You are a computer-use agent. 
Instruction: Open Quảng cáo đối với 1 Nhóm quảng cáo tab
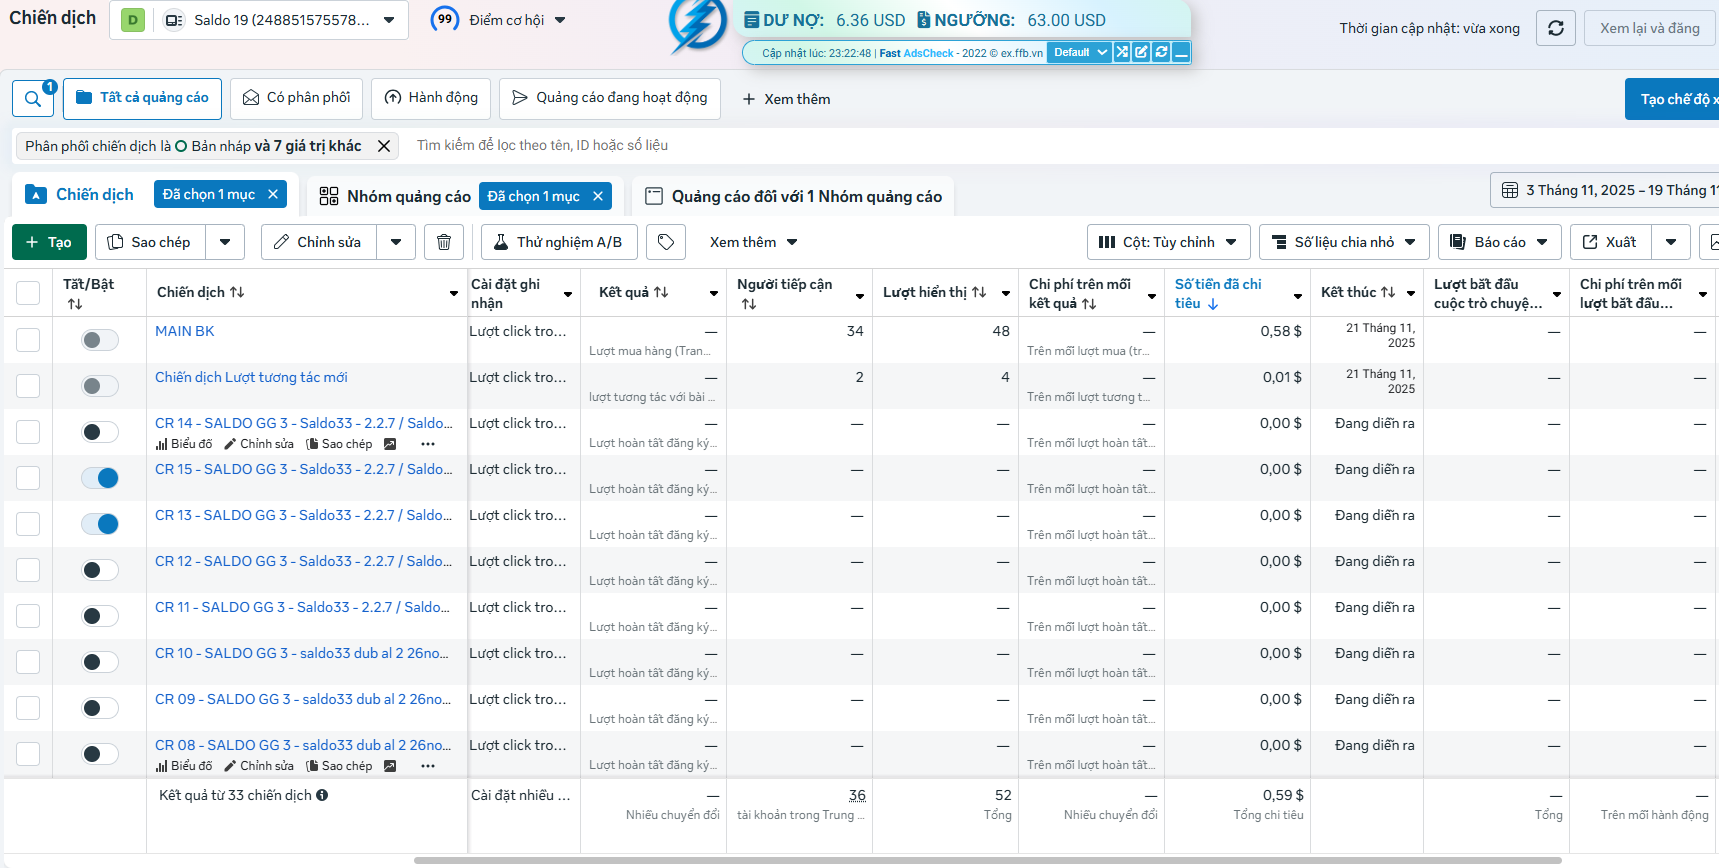(794, 196)
